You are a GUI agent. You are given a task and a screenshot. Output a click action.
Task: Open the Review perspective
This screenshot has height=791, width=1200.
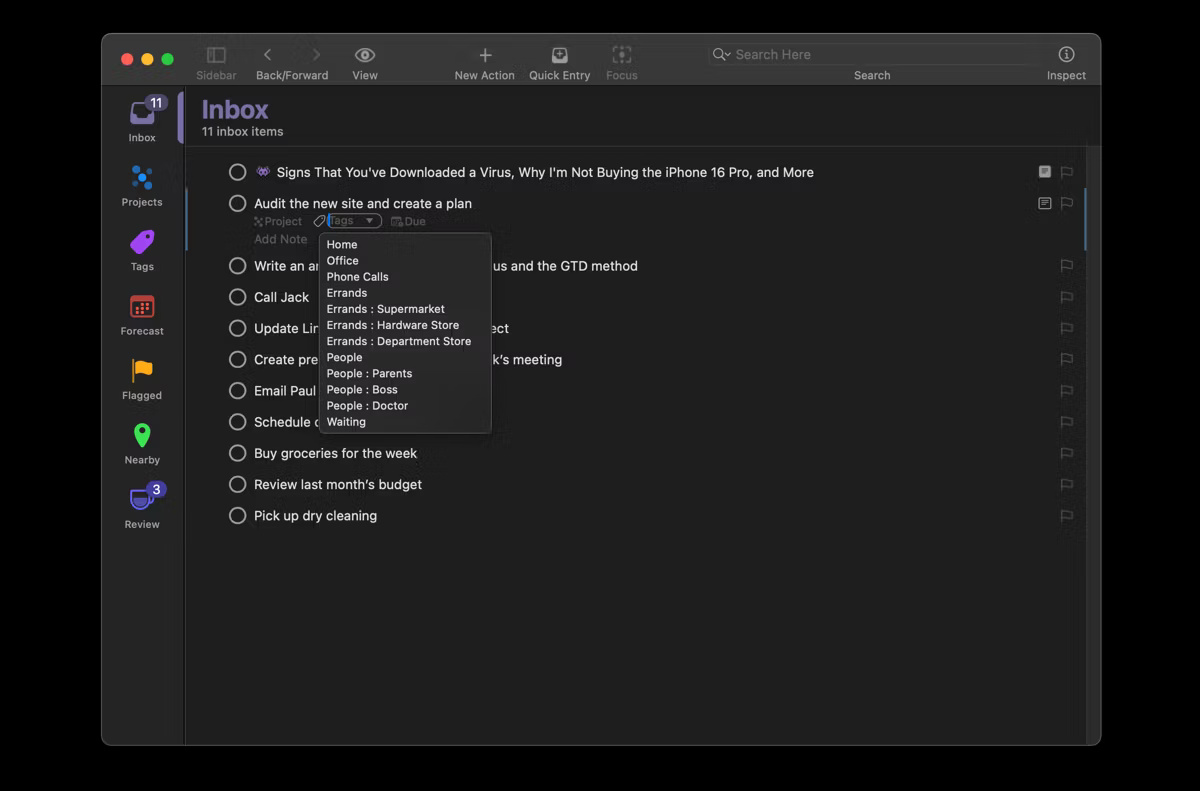(x=141, y=503)
